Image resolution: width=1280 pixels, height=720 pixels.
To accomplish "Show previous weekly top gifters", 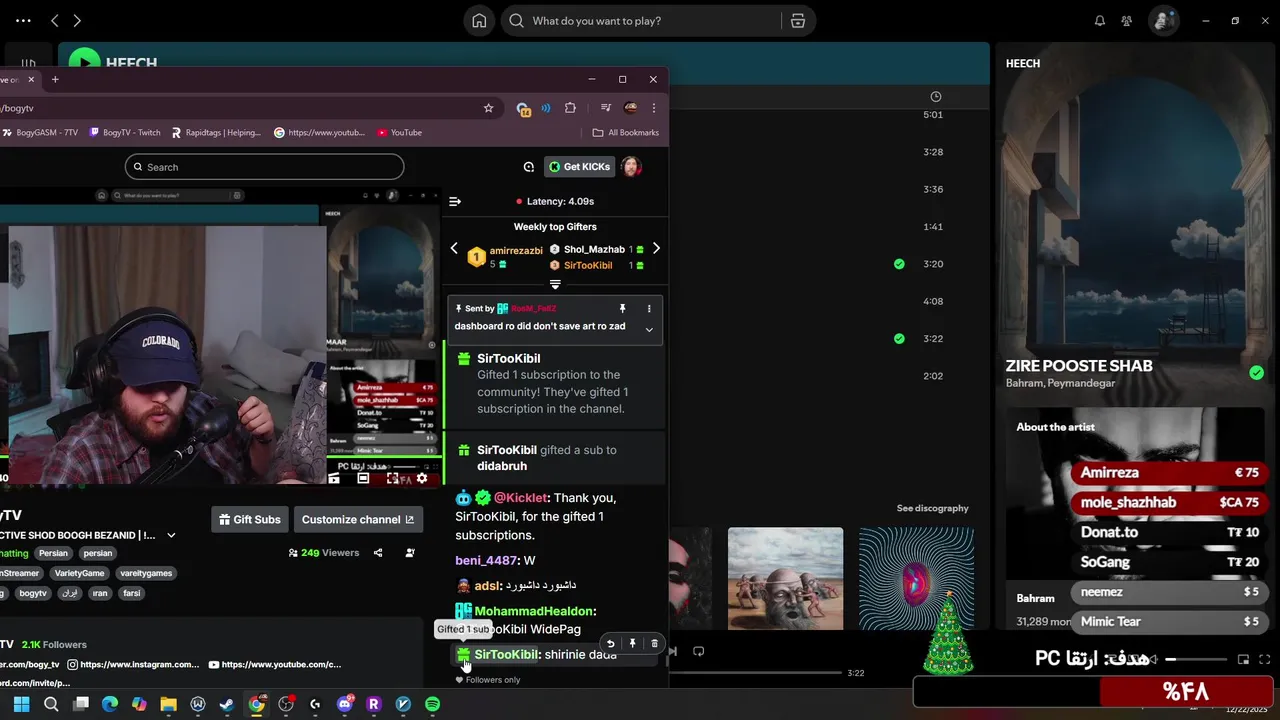I will pyautogui.click(x=454, y=249).
